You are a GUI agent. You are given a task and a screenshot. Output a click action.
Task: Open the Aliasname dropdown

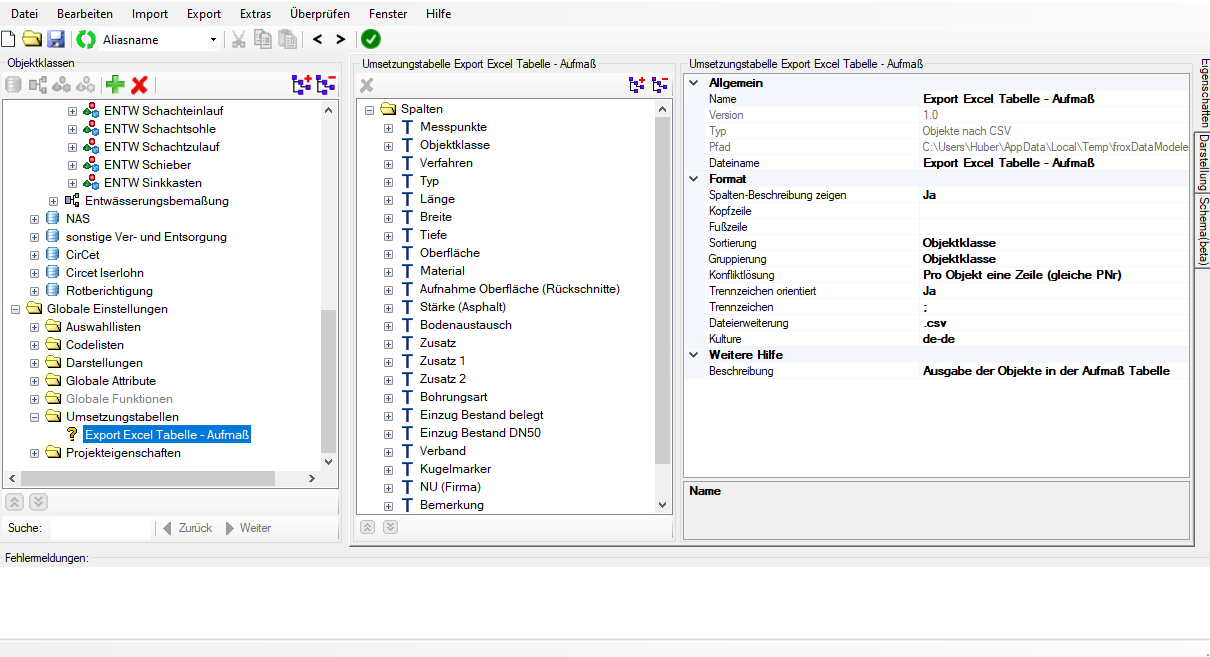tap(213, 40)
